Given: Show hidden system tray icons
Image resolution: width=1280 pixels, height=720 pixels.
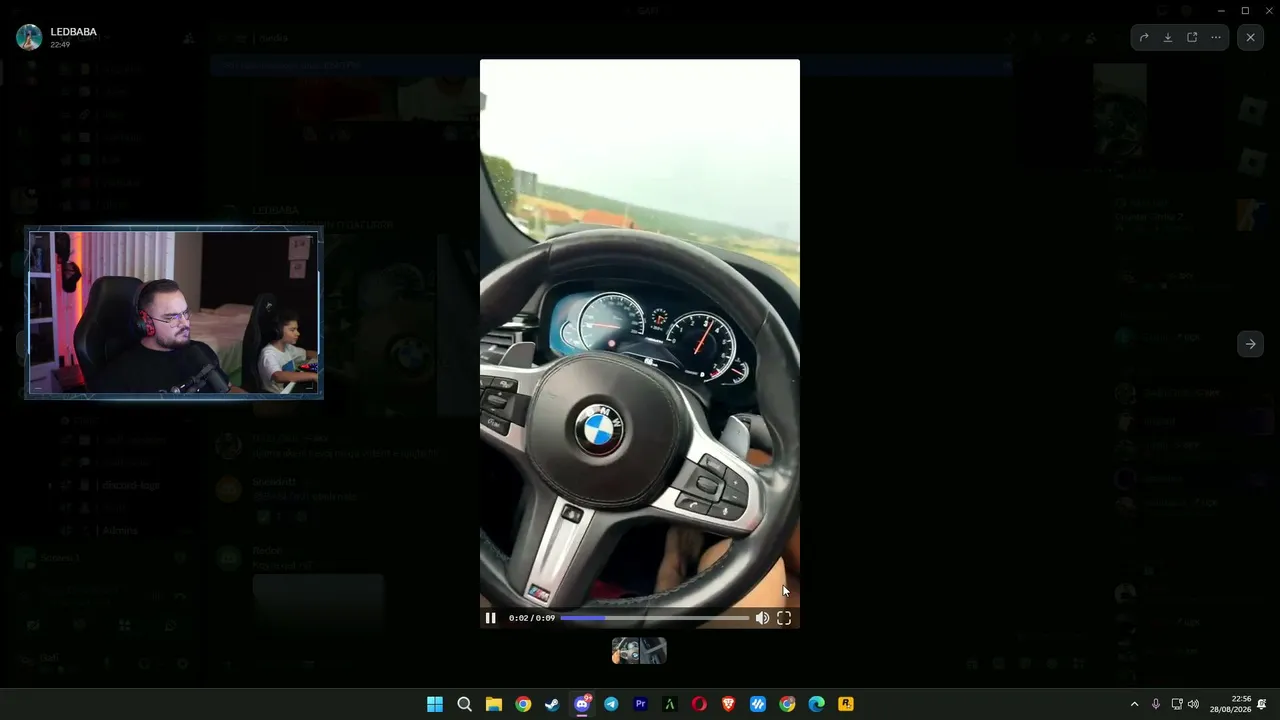Looking at the screenshot, I should coord(1134,704).
